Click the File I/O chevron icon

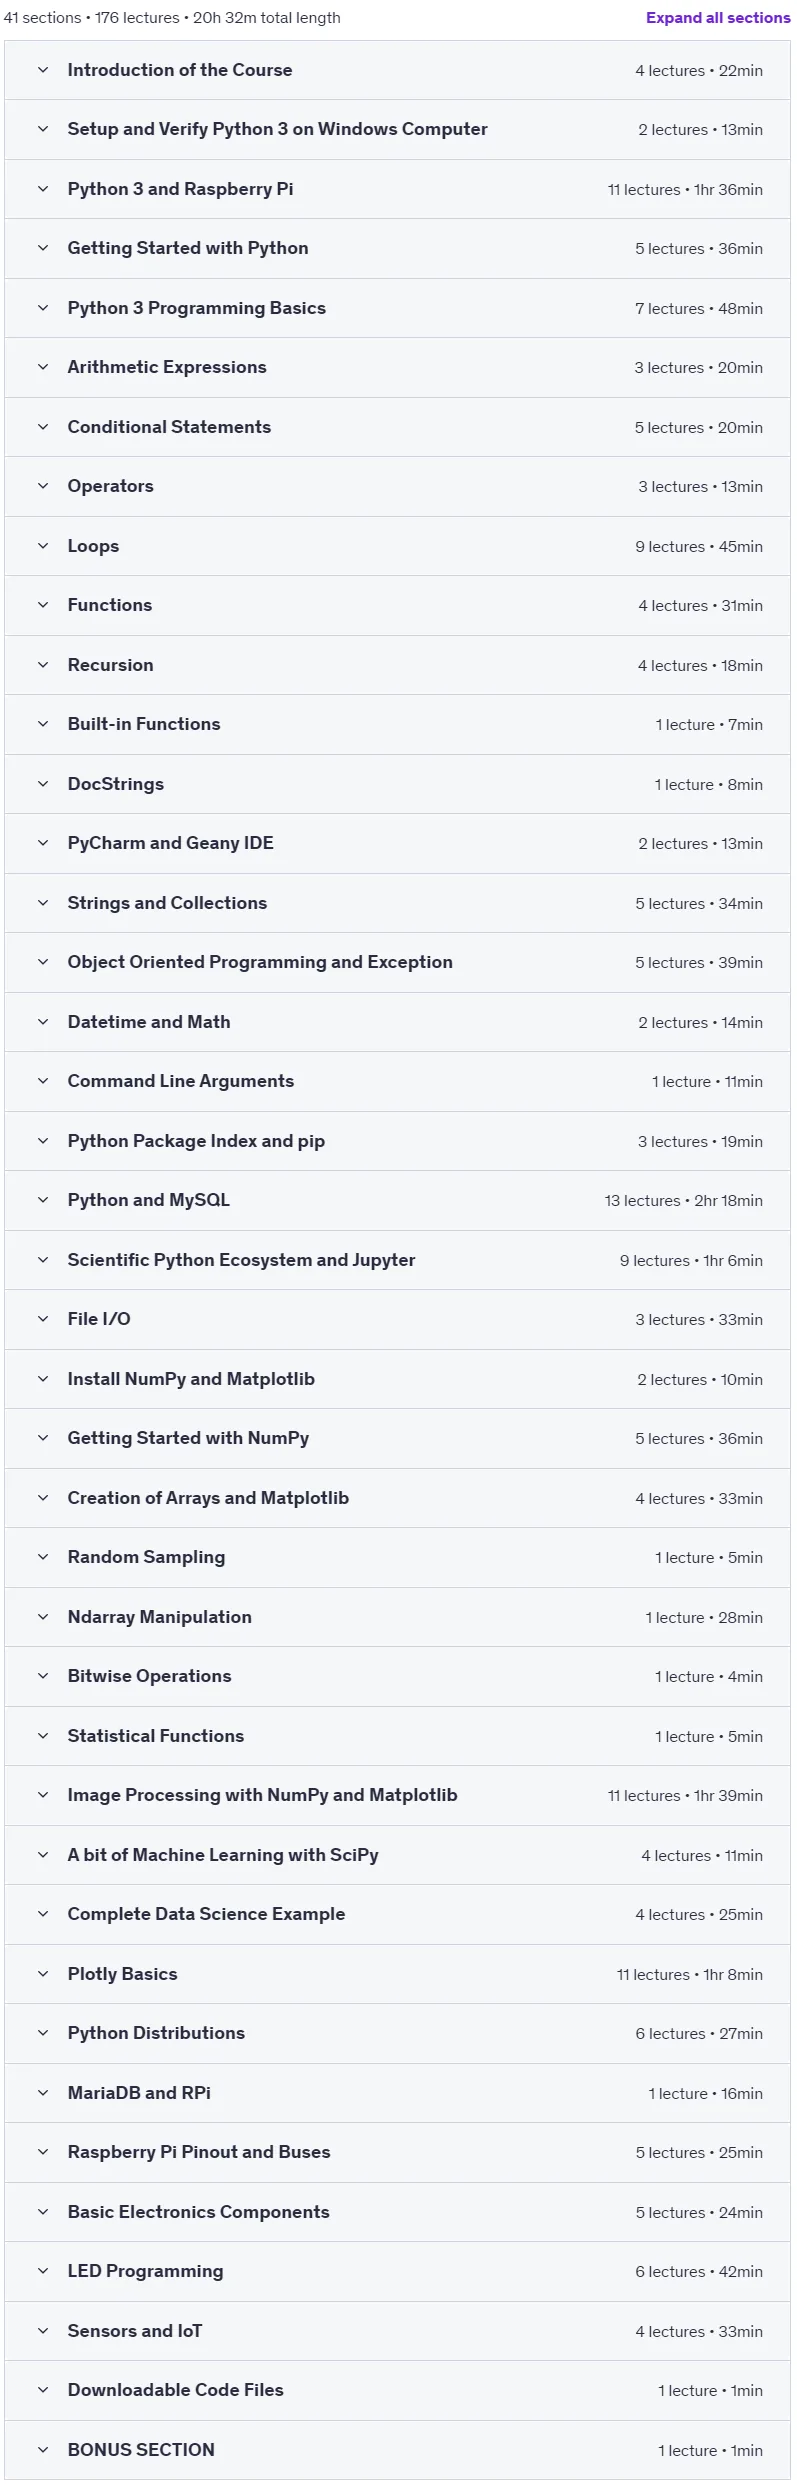coord(43,1319)
